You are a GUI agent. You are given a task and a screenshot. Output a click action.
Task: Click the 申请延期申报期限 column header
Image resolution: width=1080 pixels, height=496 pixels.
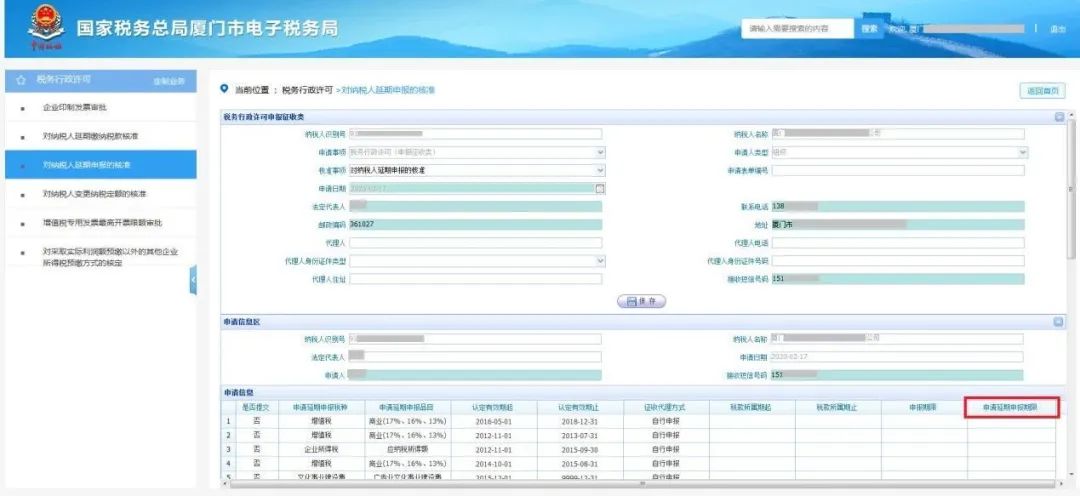coord(1010,408)
